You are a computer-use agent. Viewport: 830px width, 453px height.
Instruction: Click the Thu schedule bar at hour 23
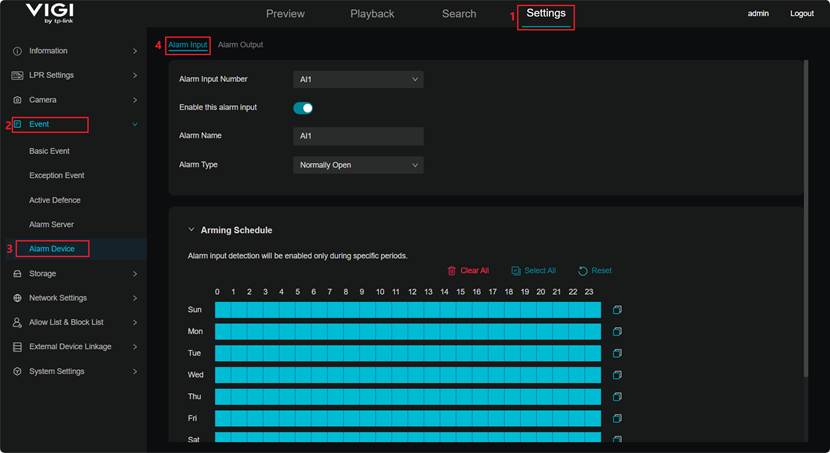593,397
